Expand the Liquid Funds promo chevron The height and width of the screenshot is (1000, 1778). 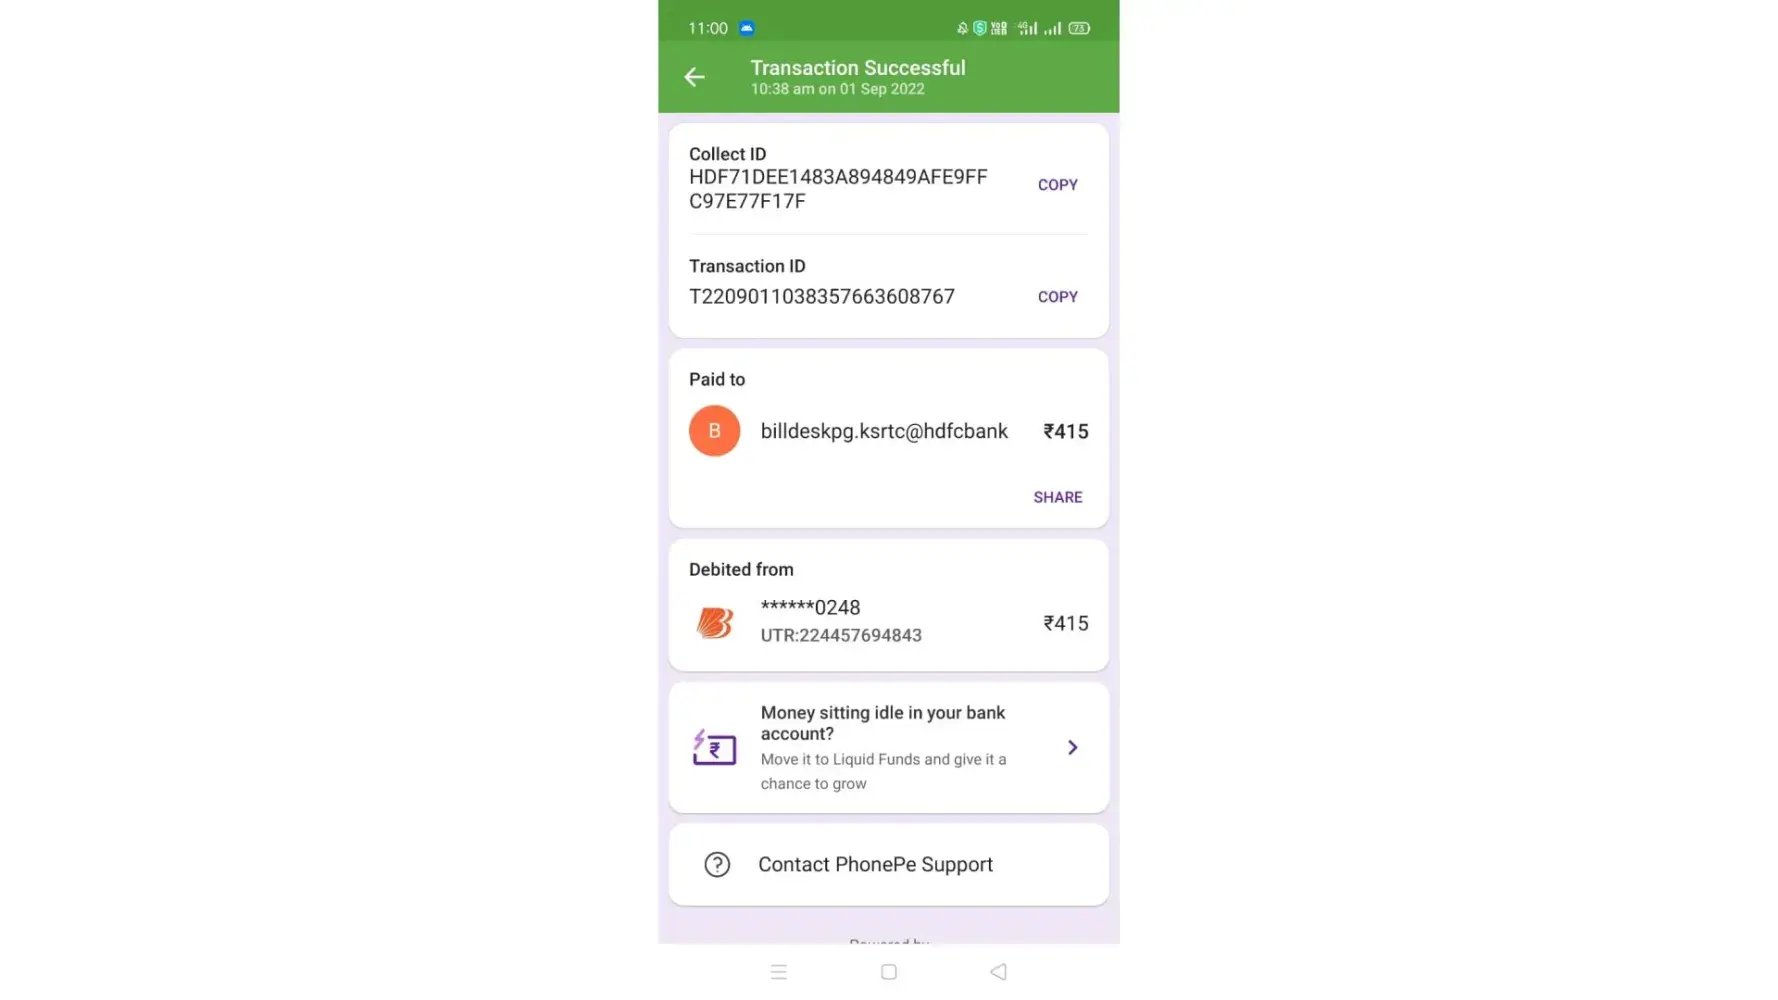point(1072,747)
